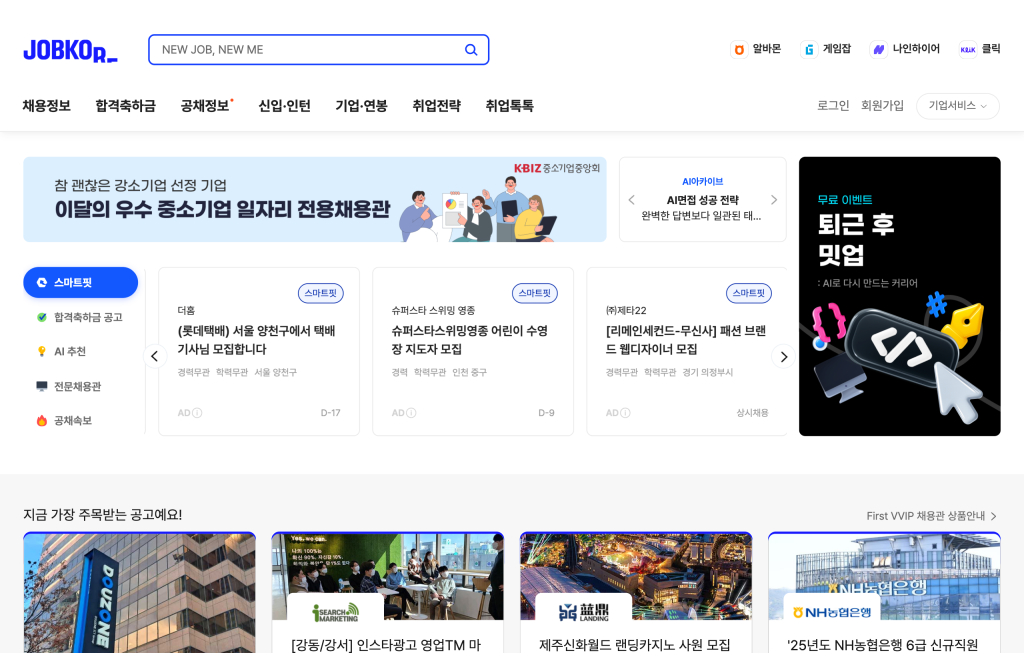
Task: Advance the AI아카이브 carousel to next
Action: [773, 200]
